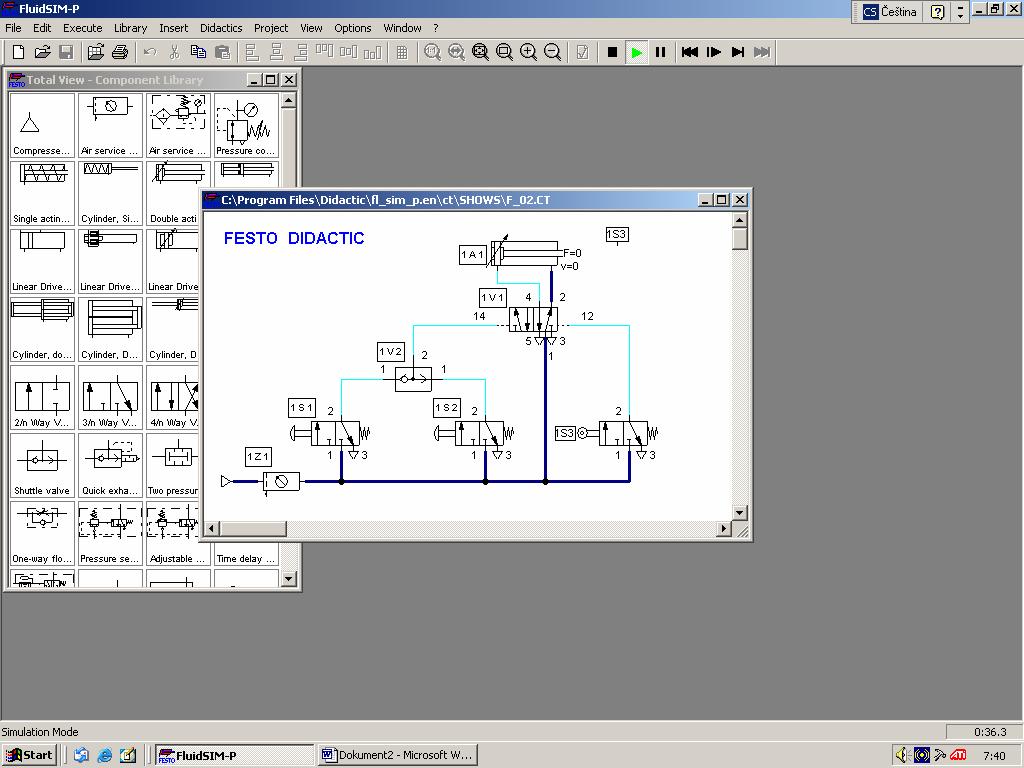
Task: Open the Execute menu
Action: tap(82, 28)
